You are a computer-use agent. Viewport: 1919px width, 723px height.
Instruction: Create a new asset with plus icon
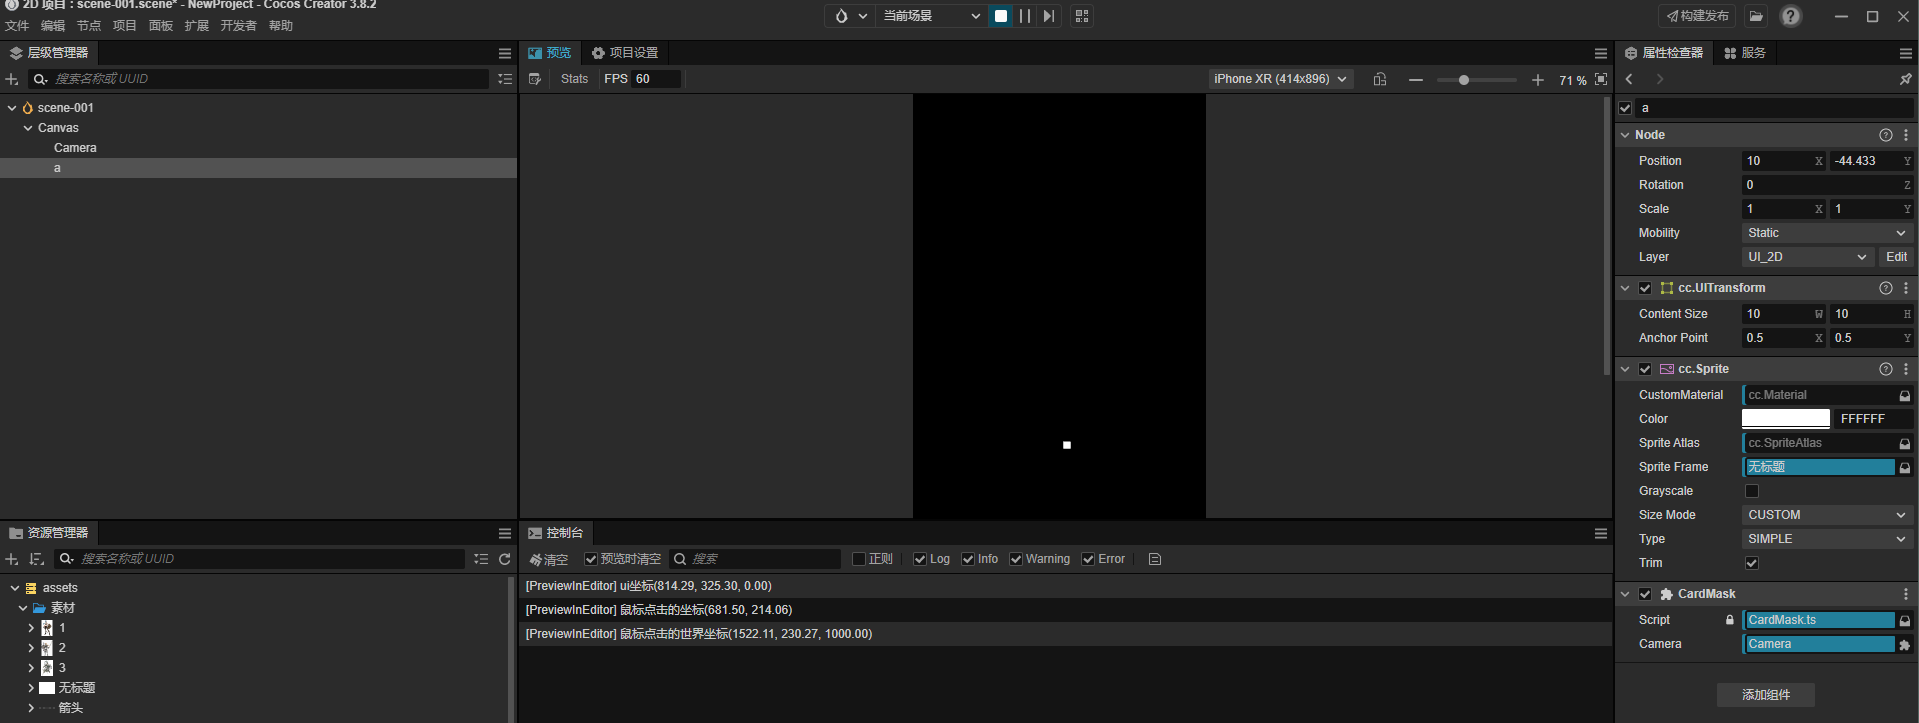[12, 559]
